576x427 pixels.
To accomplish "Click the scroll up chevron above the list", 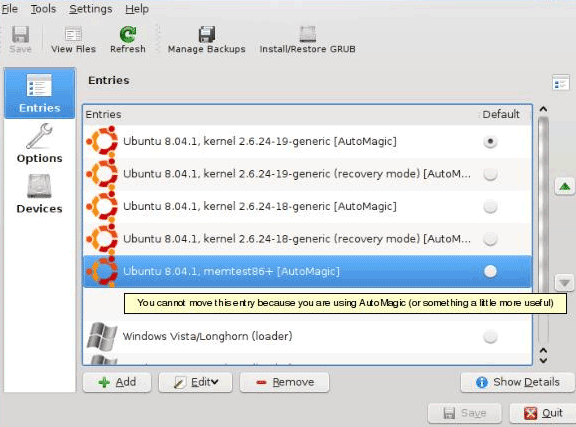I will point(543,109).
